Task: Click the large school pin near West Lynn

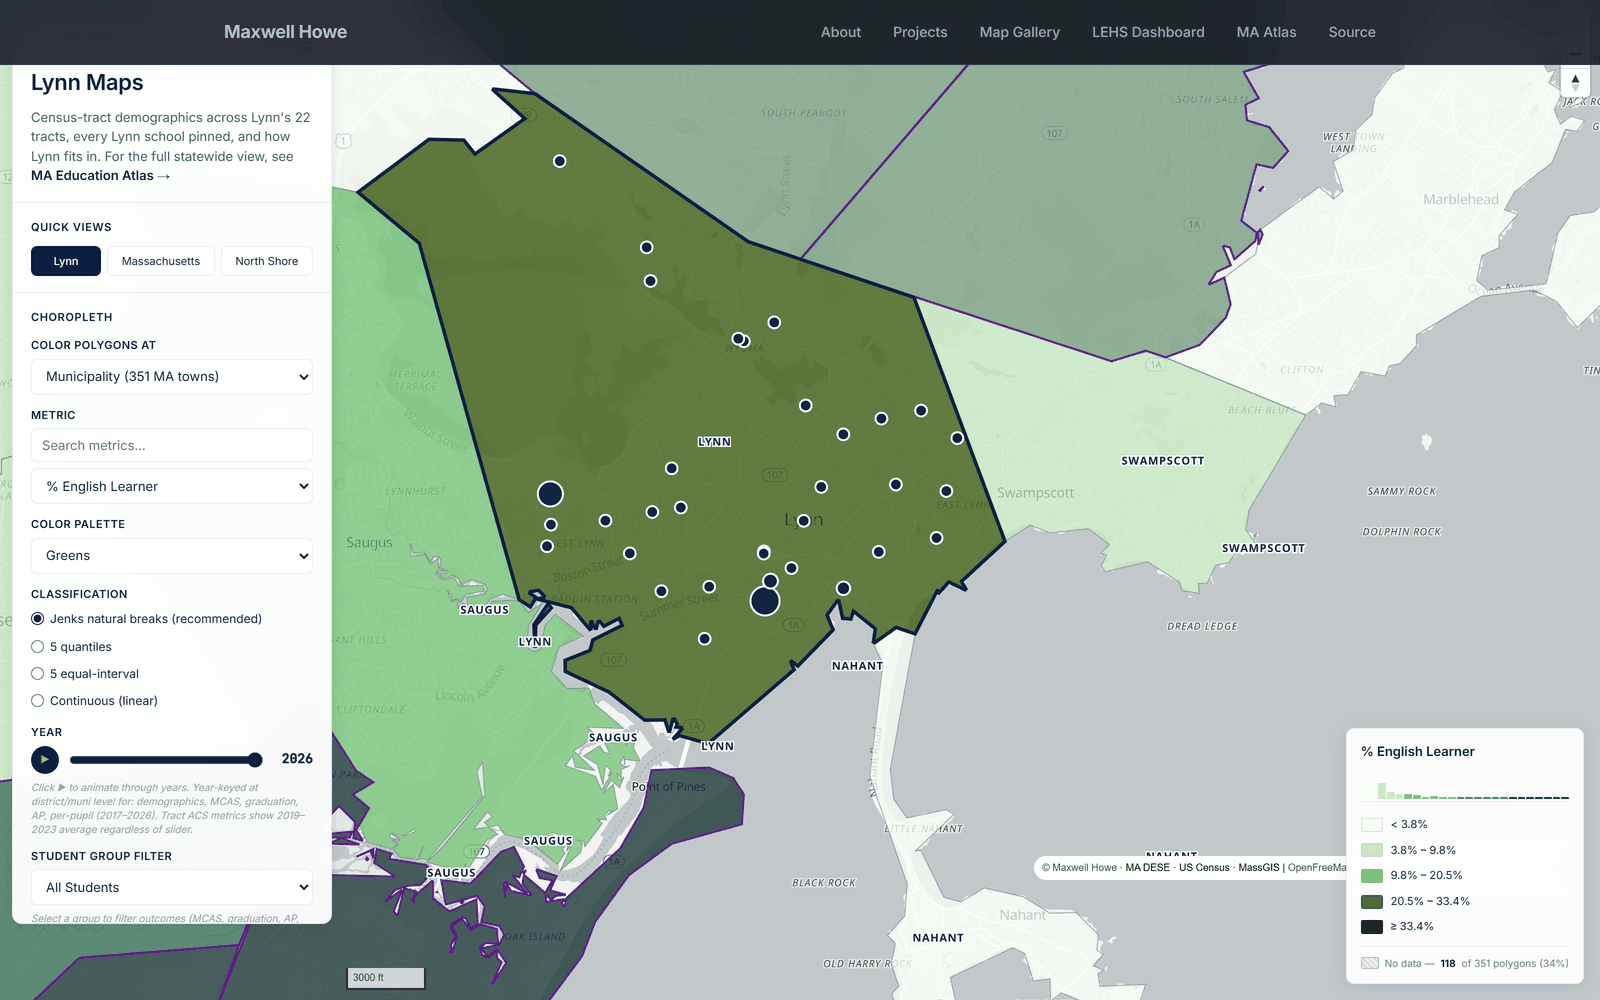Action: [x=550, y=494]
